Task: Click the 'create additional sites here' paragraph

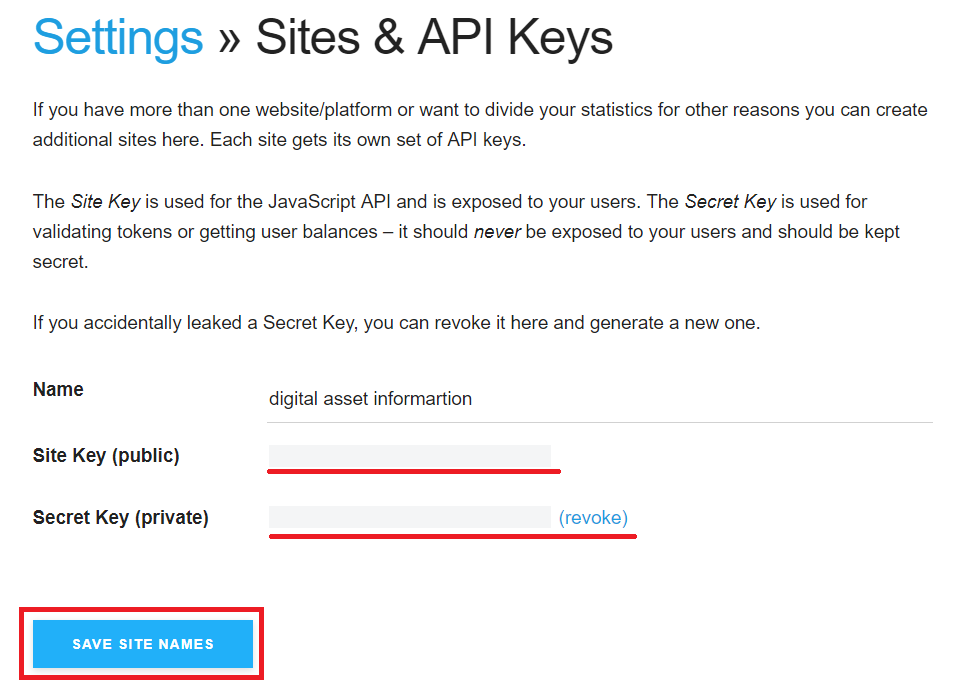Action: point(480,124)
